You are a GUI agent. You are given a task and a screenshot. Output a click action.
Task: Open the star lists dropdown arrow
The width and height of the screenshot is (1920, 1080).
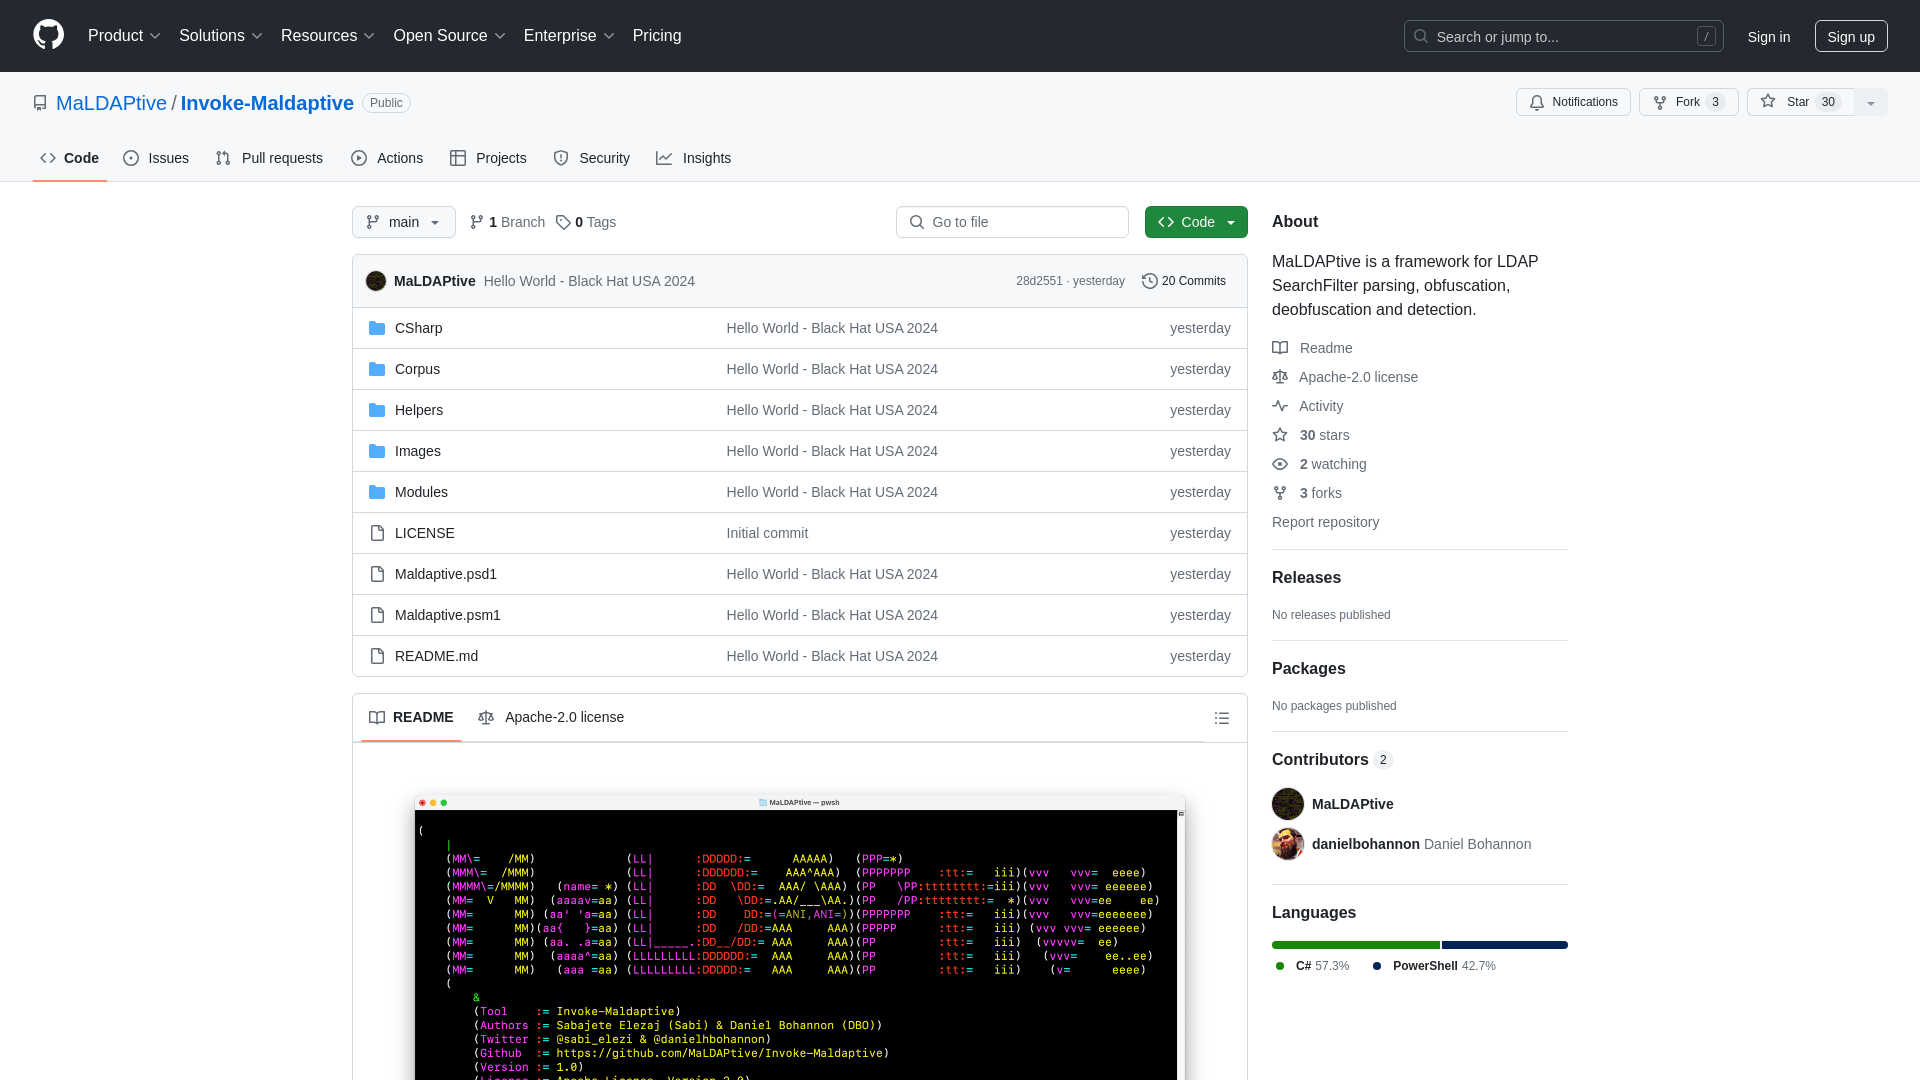click(1871, 102)
